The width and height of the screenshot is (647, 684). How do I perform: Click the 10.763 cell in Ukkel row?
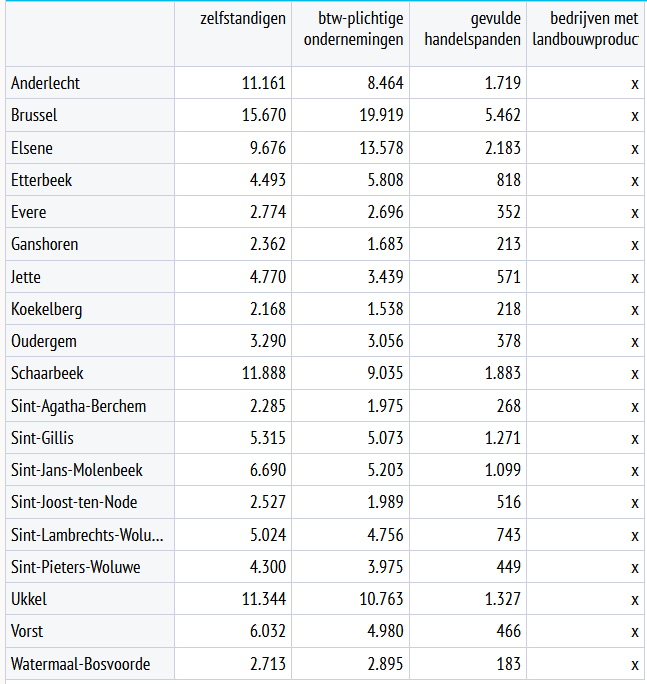click(379, 599)
